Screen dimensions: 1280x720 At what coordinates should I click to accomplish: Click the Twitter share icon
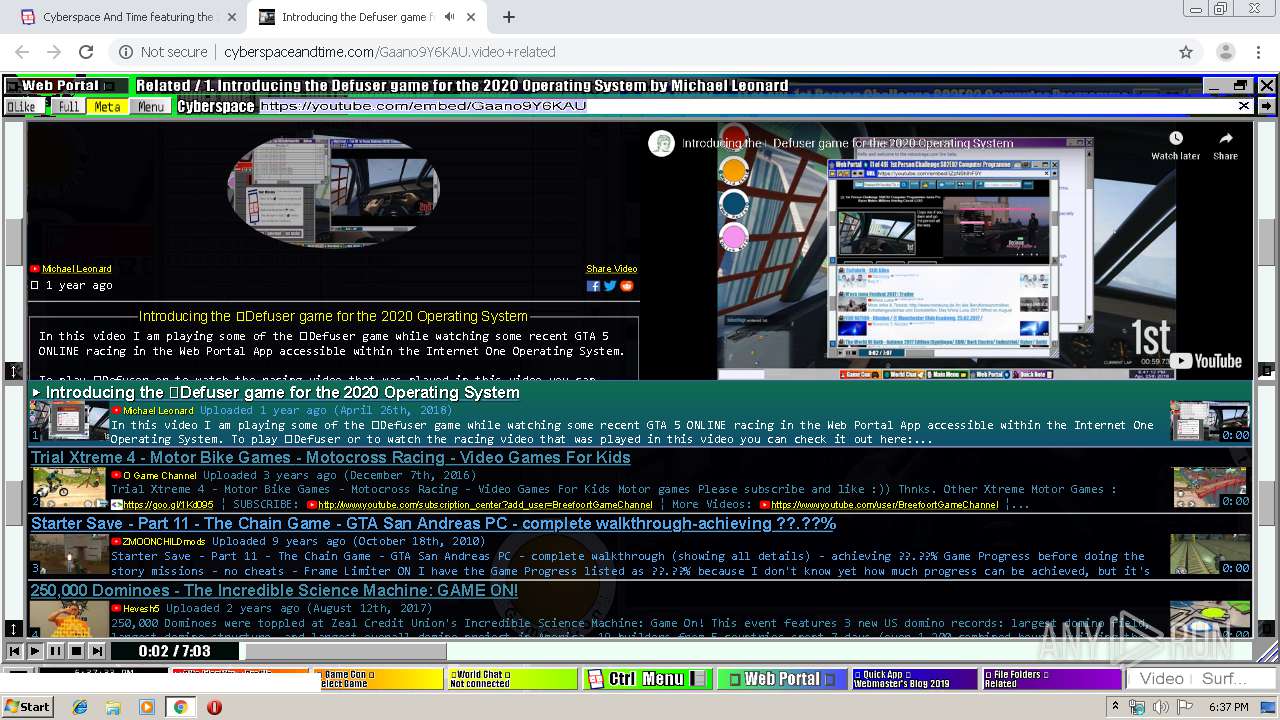(610, 286)
